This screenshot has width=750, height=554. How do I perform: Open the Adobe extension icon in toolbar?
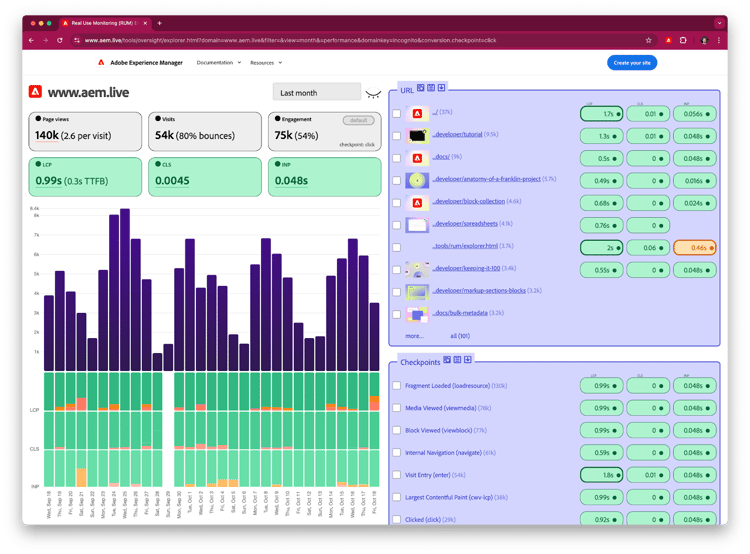pos(669,41)
